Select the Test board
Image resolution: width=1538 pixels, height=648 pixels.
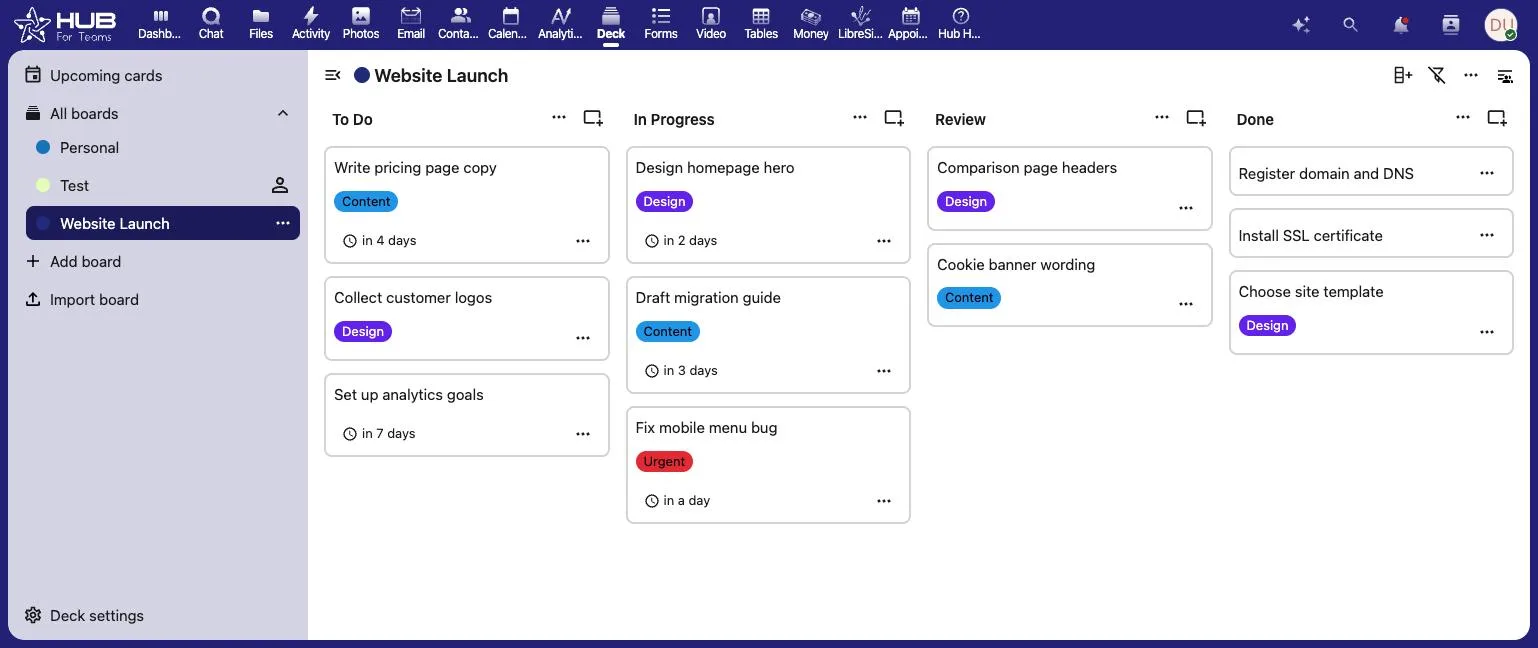[163, 185]
